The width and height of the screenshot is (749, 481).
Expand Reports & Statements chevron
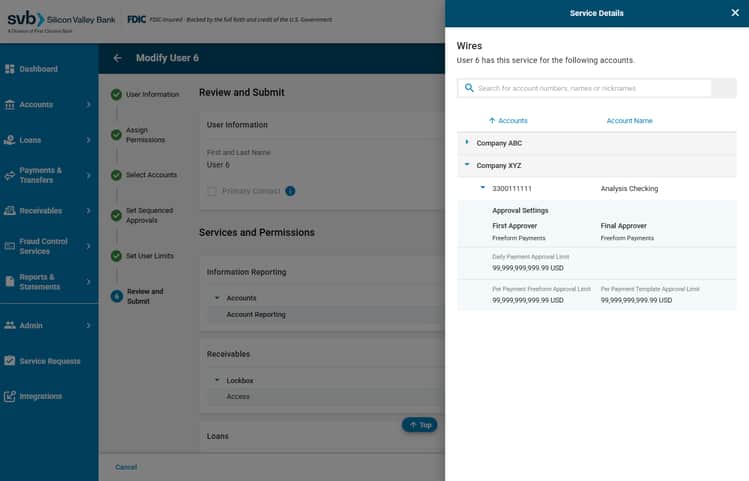coord(88,282)
